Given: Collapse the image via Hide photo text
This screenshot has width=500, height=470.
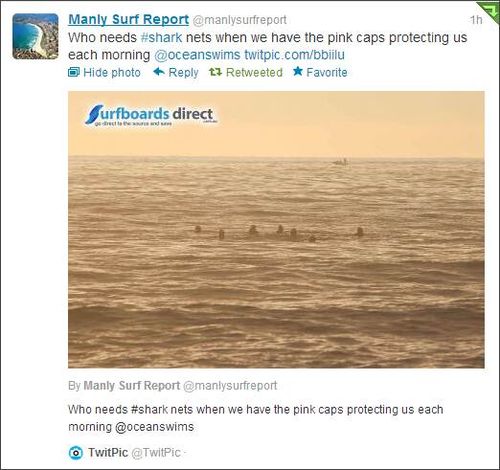Looking at the screenshot, I should click(112, 72).
